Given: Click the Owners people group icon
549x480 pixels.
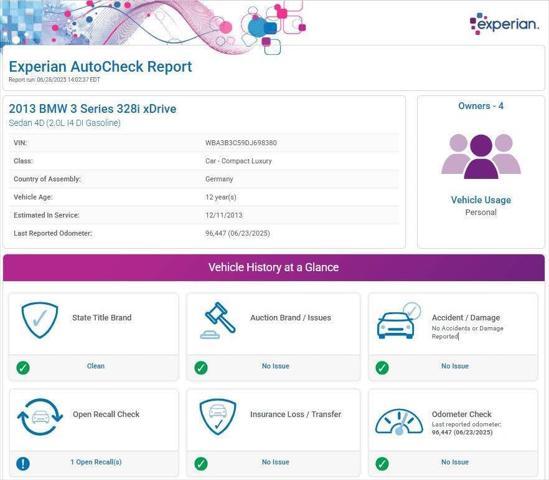Looking at the screenshot, I should (x=481, y=156).
